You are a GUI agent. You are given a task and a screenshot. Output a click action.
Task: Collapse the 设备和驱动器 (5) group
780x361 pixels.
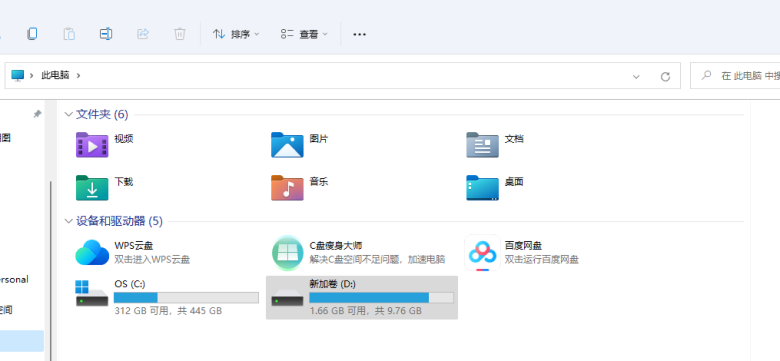click(69, 221)
